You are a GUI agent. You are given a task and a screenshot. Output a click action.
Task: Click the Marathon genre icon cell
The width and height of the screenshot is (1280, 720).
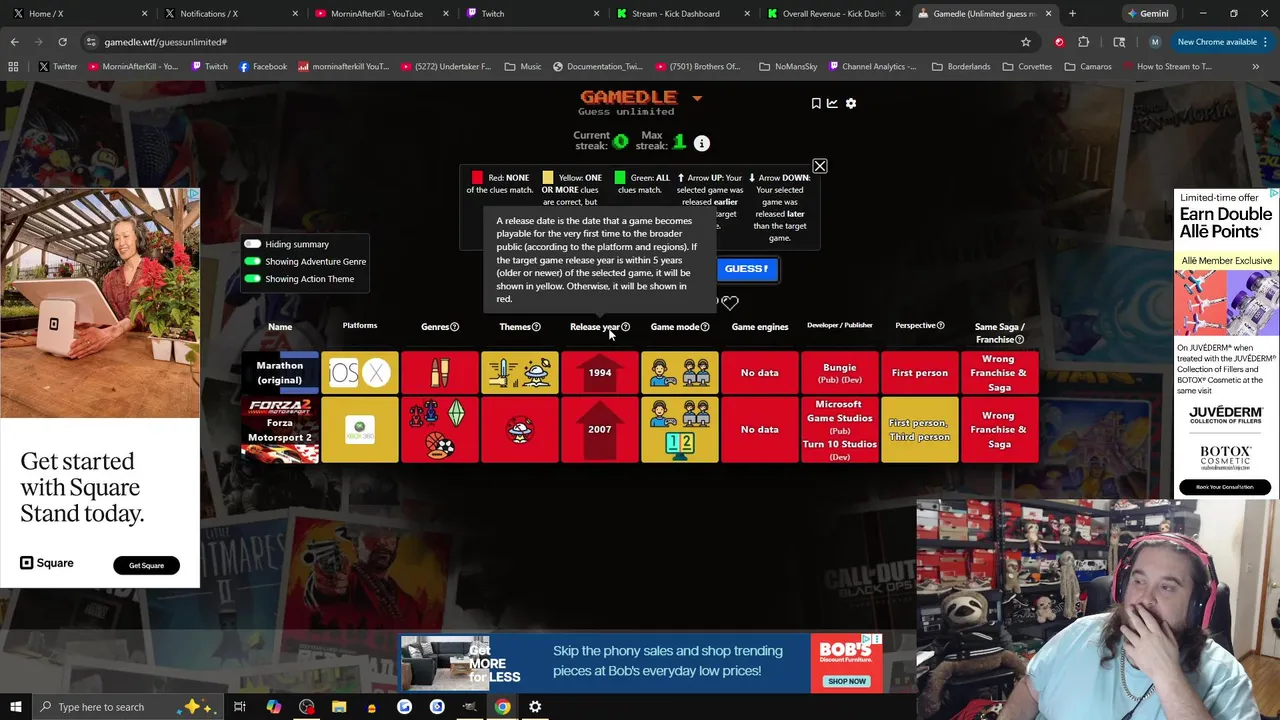(440, 373)
